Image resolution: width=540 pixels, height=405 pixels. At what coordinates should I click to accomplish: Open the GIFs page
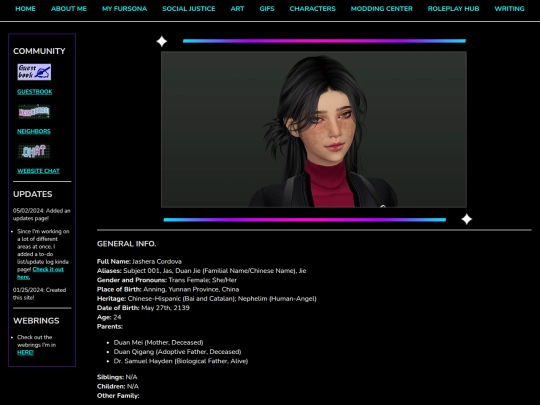pos(267,9)
